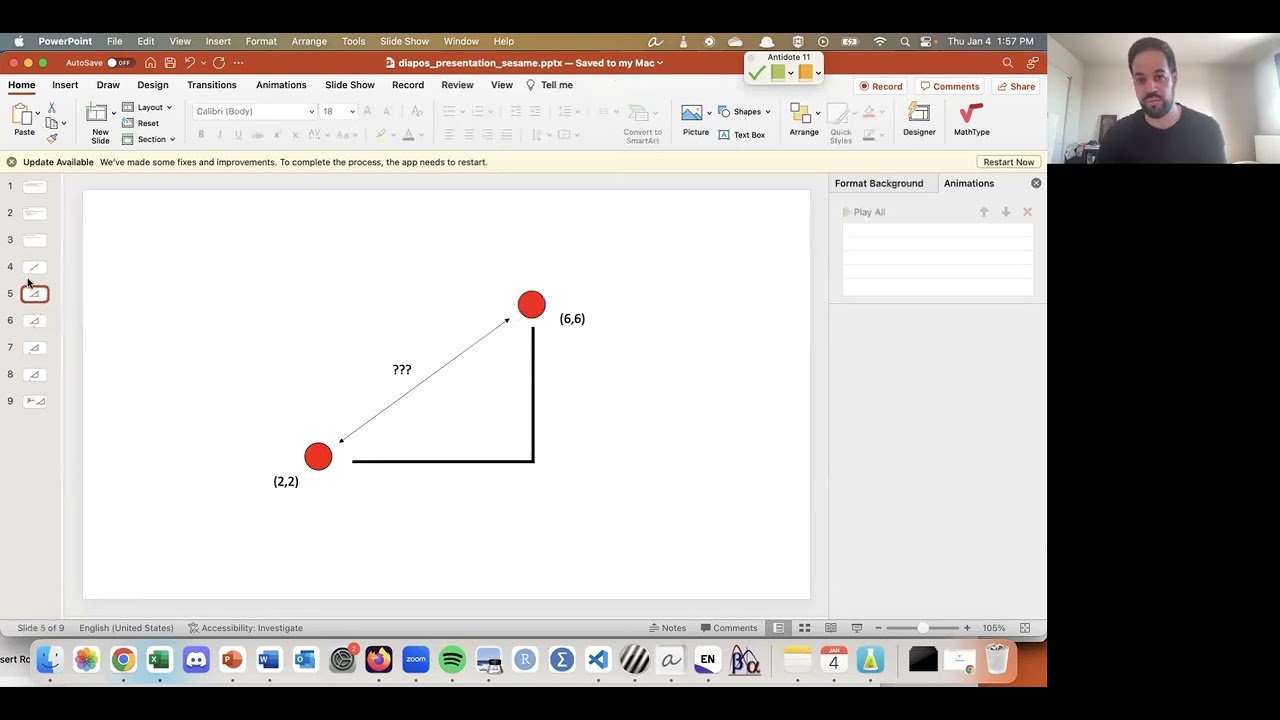Click the zoom in plus button
Image resolution: width=1280 pixels, height=720 pixels.
pos(967,628)
